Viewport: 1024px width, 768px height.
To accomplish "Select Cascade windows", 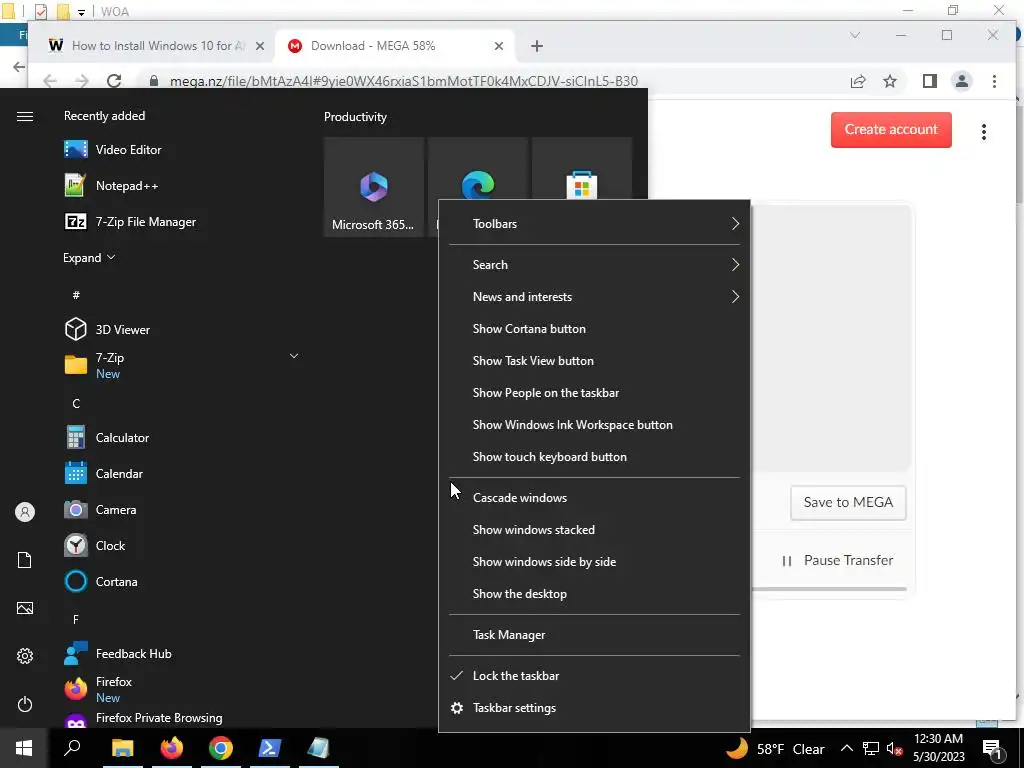I will pos(520,498).
